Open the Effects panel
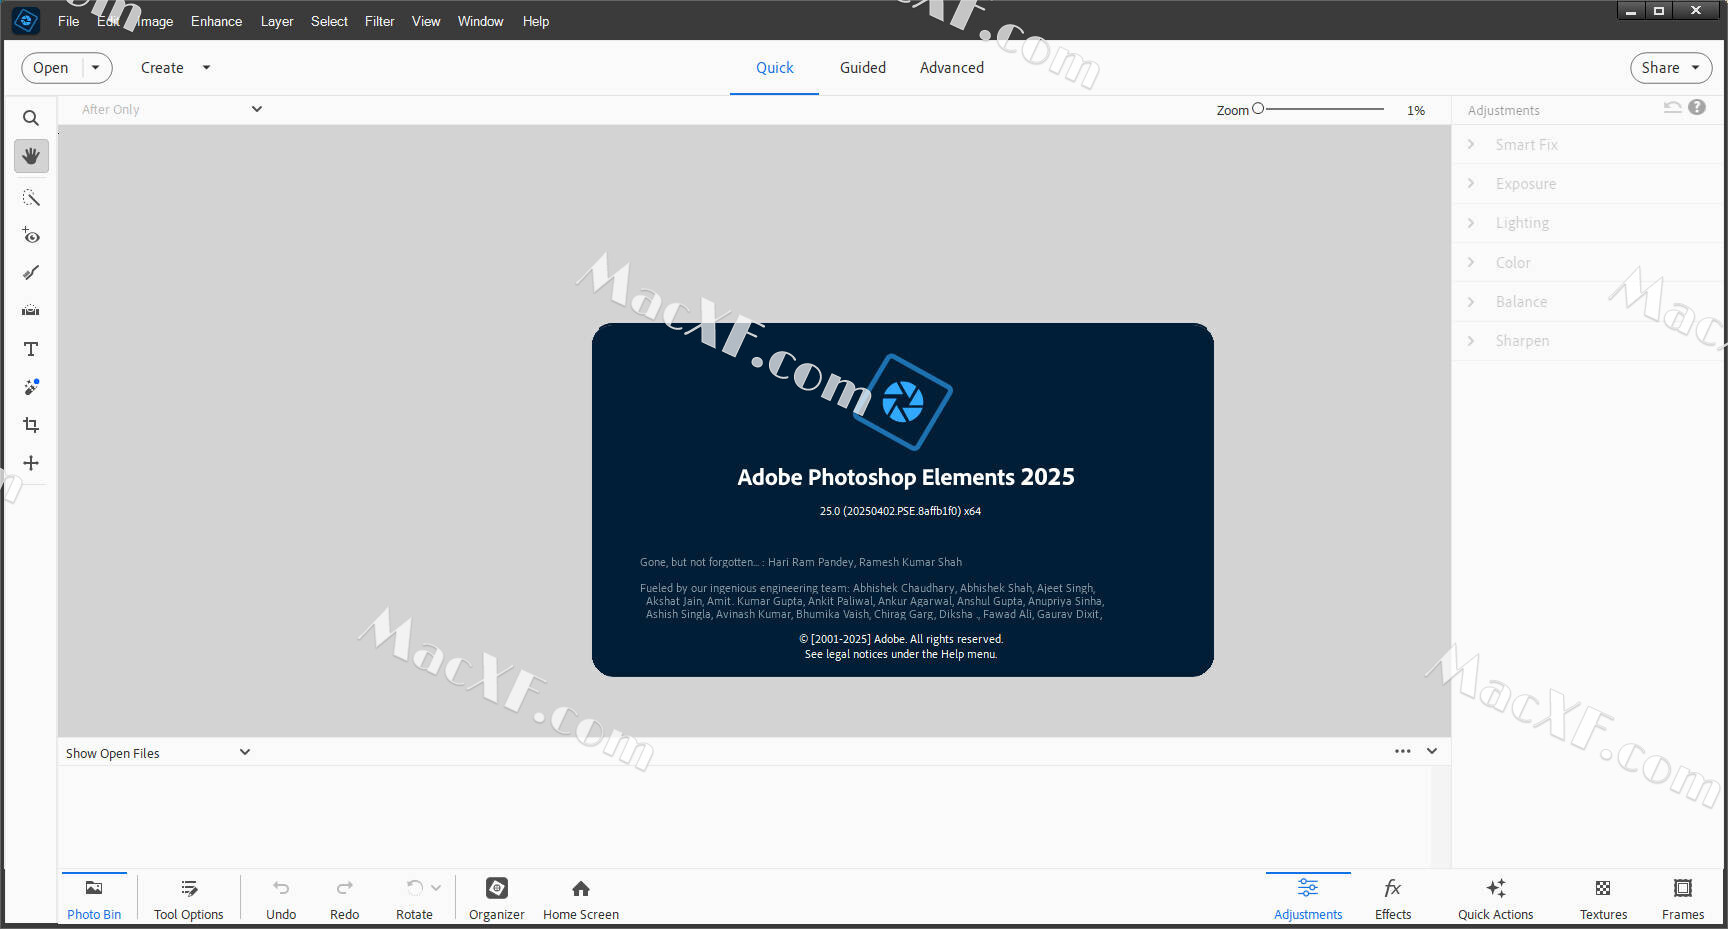 click(x=1393, y=899)
